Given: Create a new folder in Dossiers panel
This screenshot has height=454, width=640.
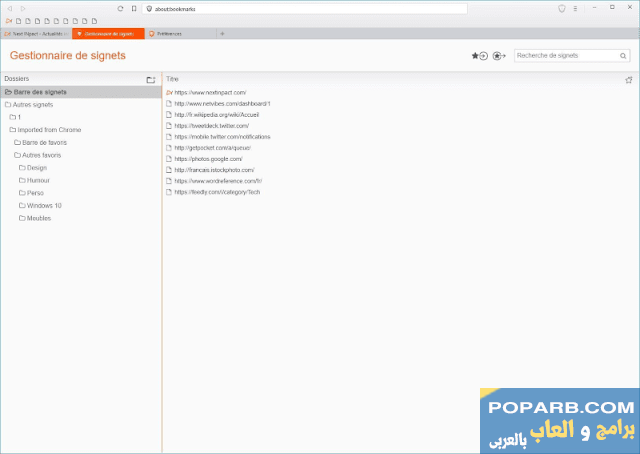Looking at the screenshot, I should [x=151, y=79].
